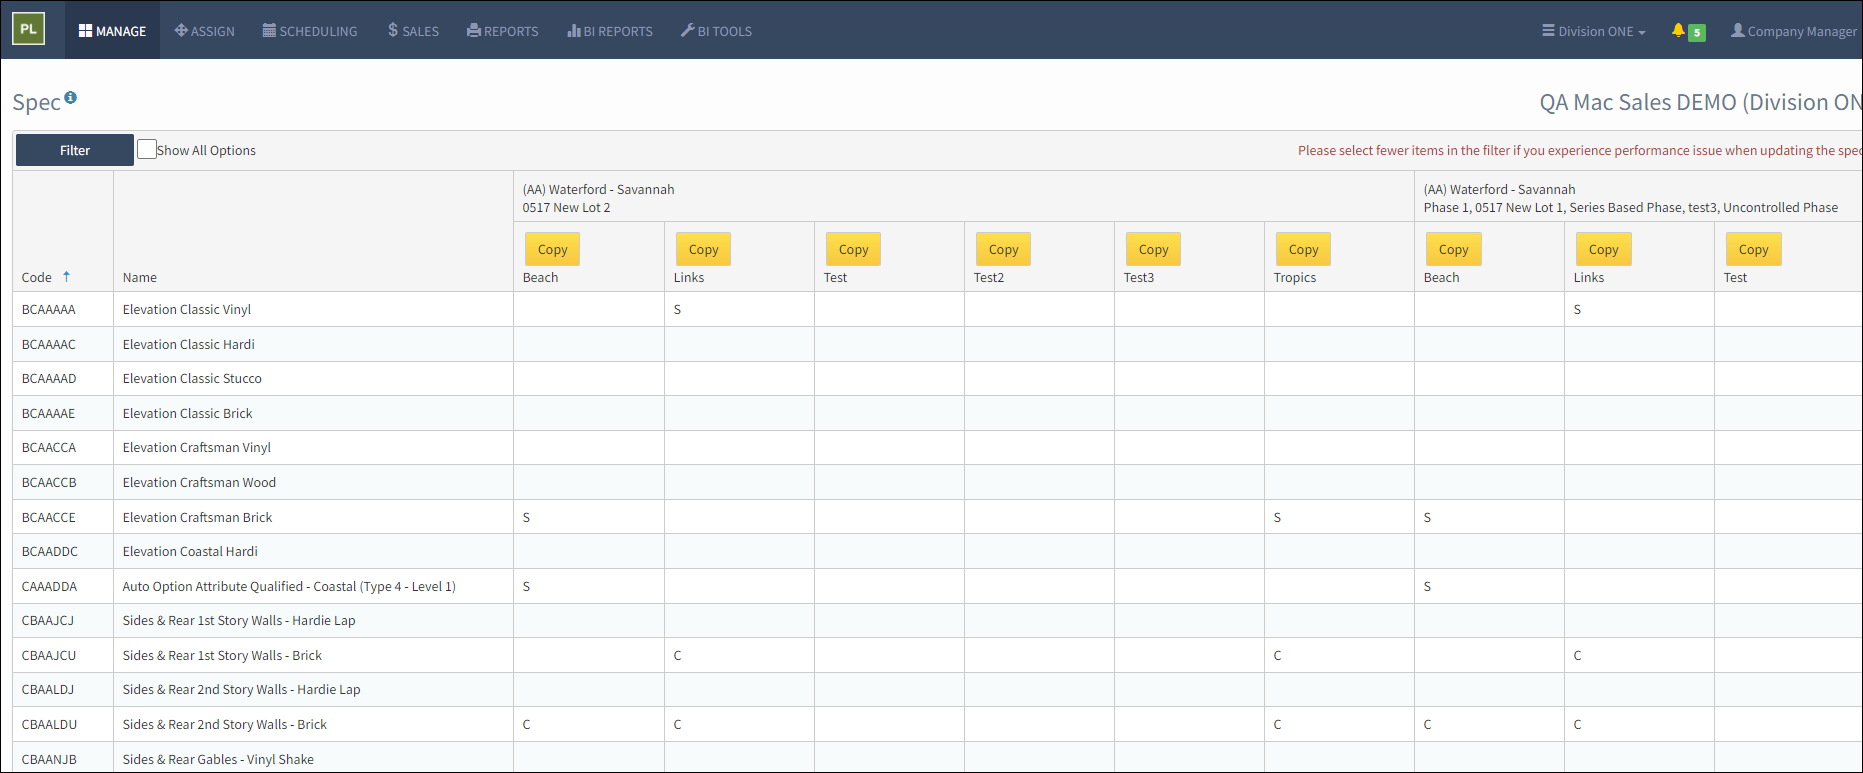This screenshot has height=773, width=1863.
Task: Select Sides & Rear Gables - Vinyl Shake
Action: coord(218,759)
